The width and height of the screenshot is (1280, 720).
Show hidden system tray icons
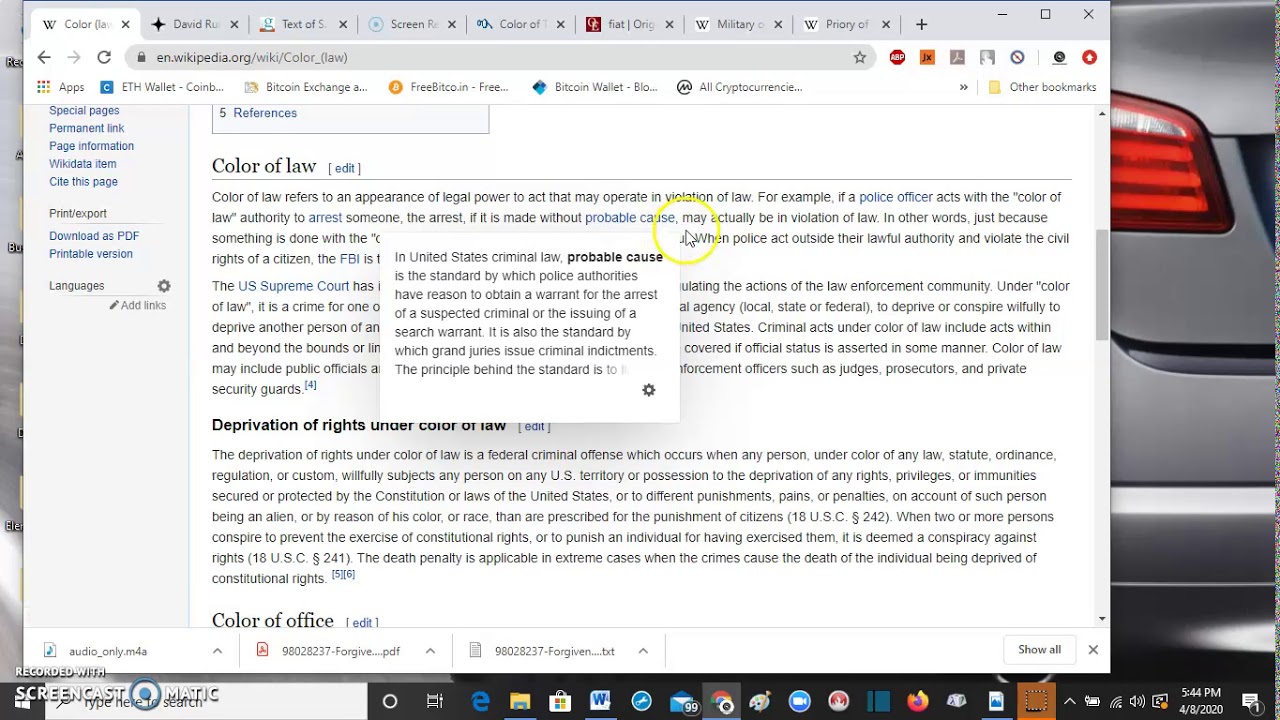[x=1069, y=701]
